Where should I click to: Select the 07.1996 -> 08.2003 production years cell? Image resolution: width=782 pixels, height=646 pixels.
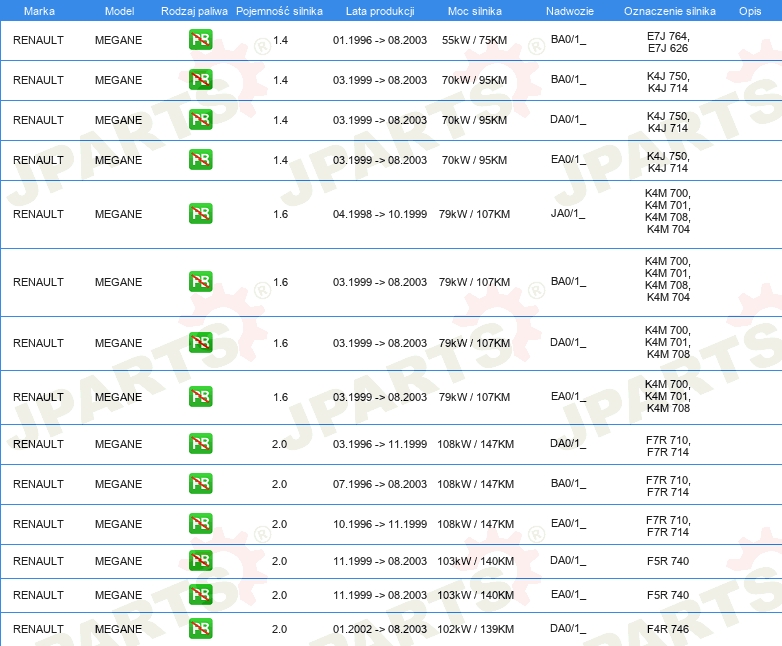point(380,484)
